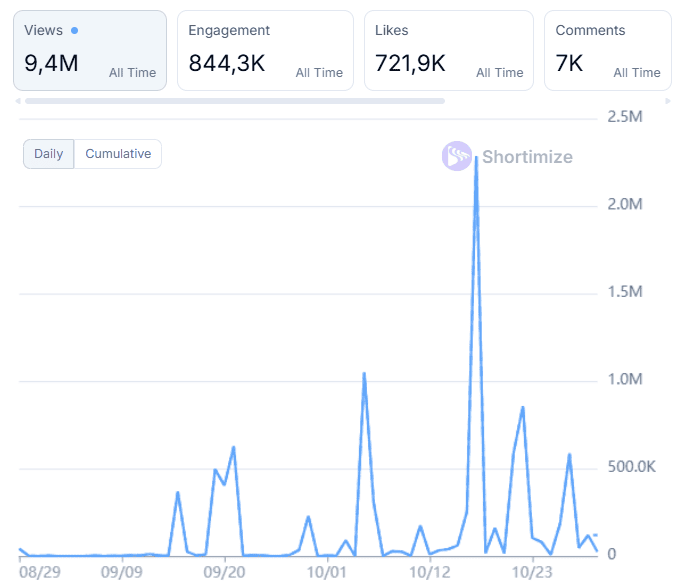
Task: Click the 10/12 date axis label
Action: coord(430,573)
